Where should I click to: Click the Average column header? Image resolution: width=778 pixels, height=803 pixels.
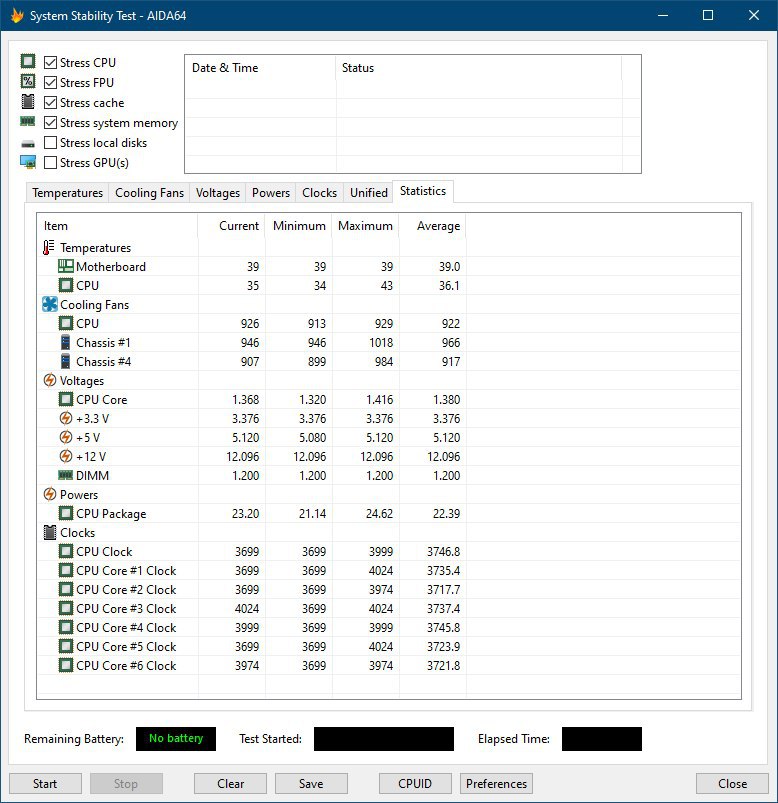click(x=433, y=226)
